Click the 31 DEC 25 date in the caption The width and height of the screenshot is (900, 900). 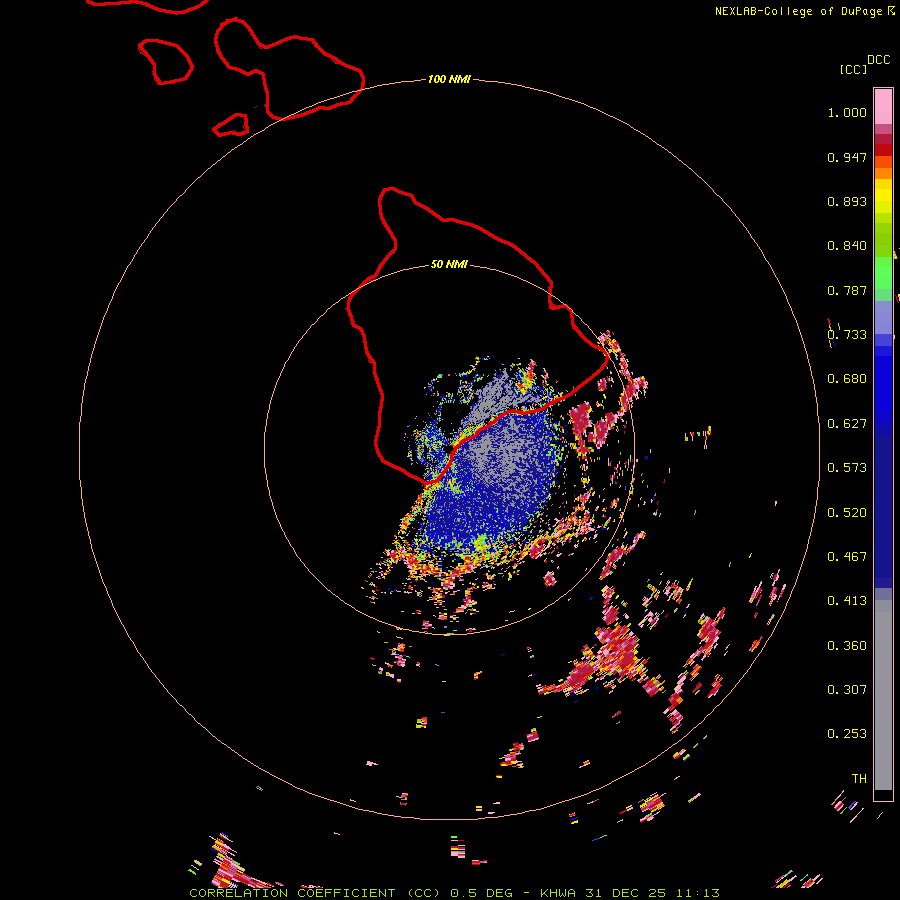(x=626, y=893)
